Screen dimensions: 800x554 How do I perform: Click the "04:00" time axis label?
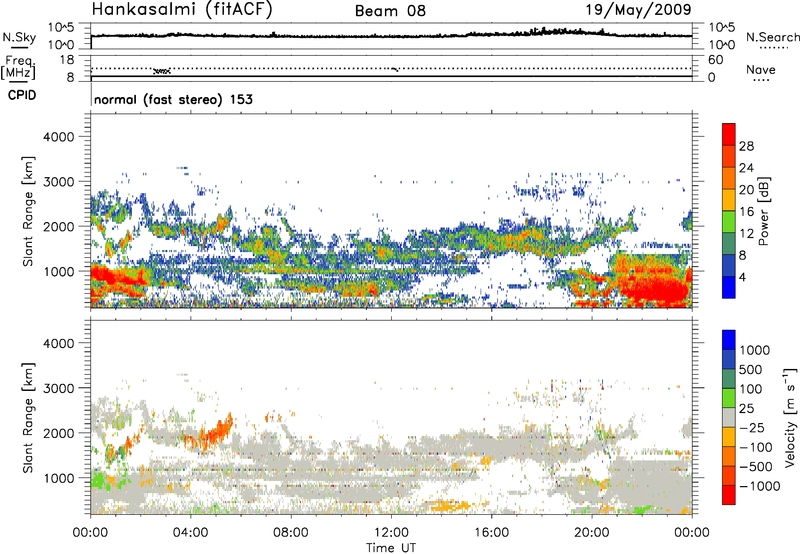[x=190, y=533]
